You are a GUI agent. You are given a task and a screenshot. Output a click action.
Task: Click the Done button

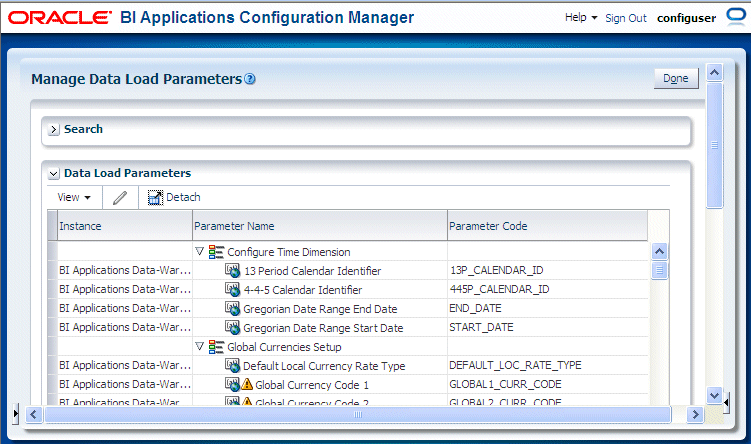coord(676,79)
